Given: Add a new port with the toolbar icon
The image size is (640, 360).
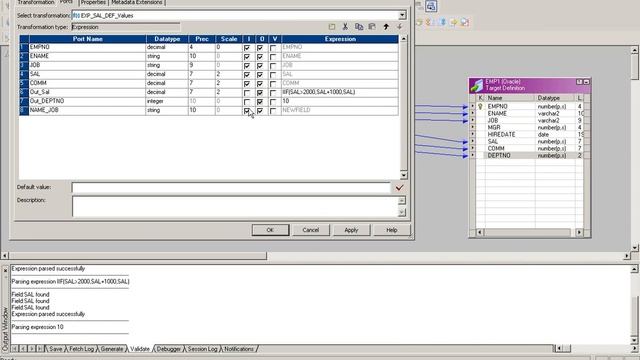Looking at the screenshot, I should 332,27.
